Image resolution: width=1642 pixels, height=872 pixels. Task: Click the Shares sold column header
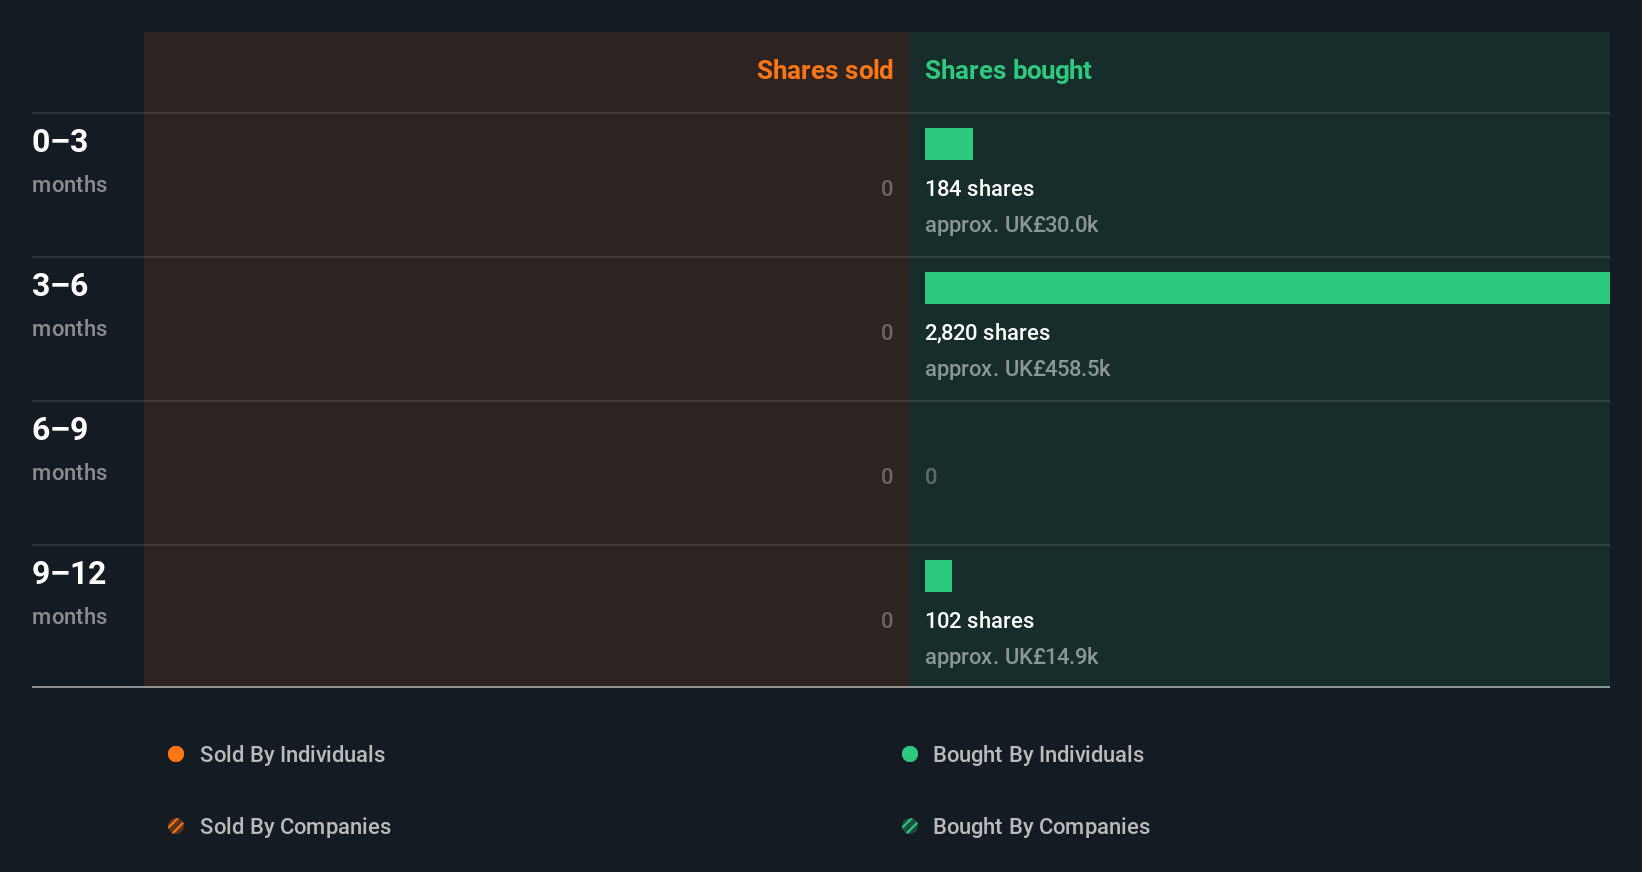825,70
